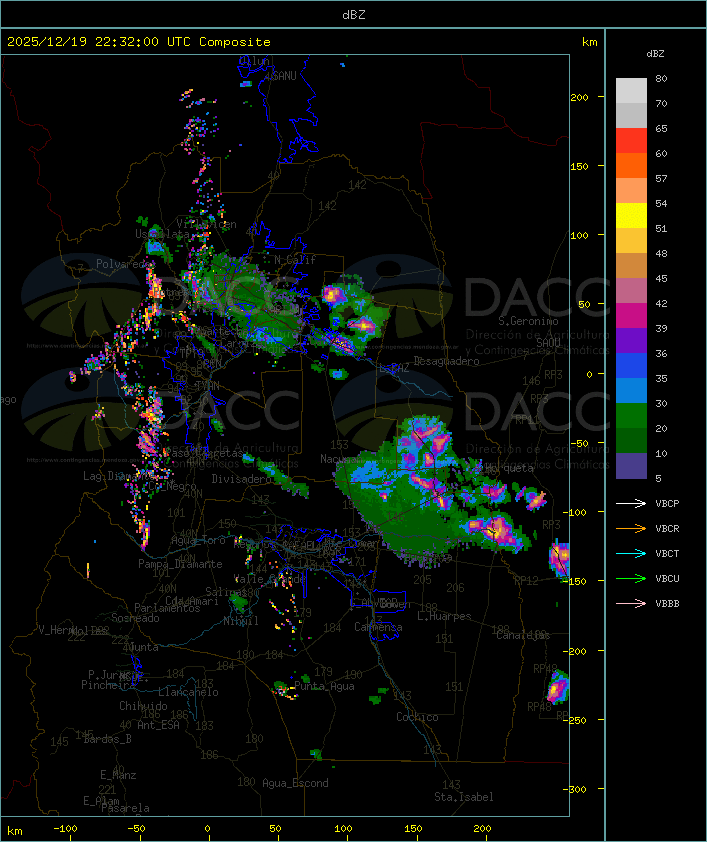Click the Agua_Toro map label
Screen dimensions: 707x842
pos(198,540)
